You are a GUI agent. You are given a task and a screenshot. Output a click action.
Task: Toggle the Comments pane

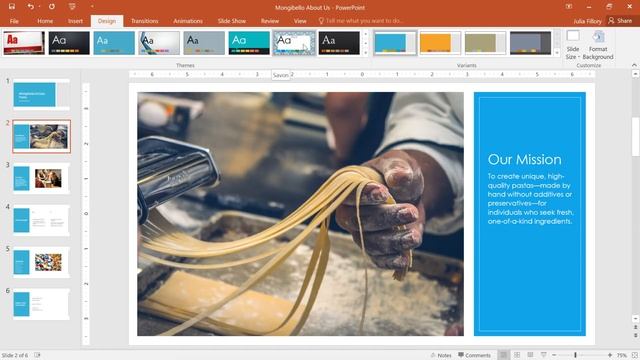474,355
